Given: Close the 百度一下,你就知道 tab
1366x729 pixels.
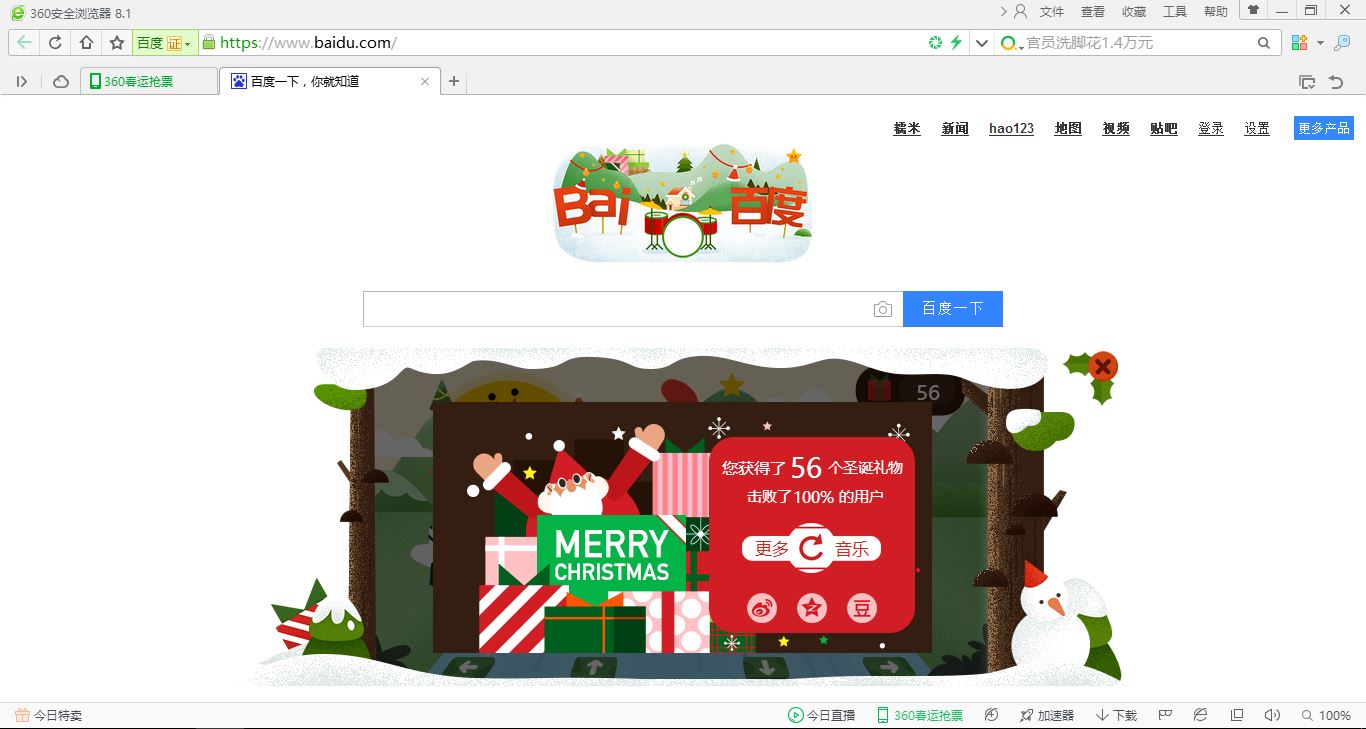Looking at the screenshot, I should [x=425, y=82].
